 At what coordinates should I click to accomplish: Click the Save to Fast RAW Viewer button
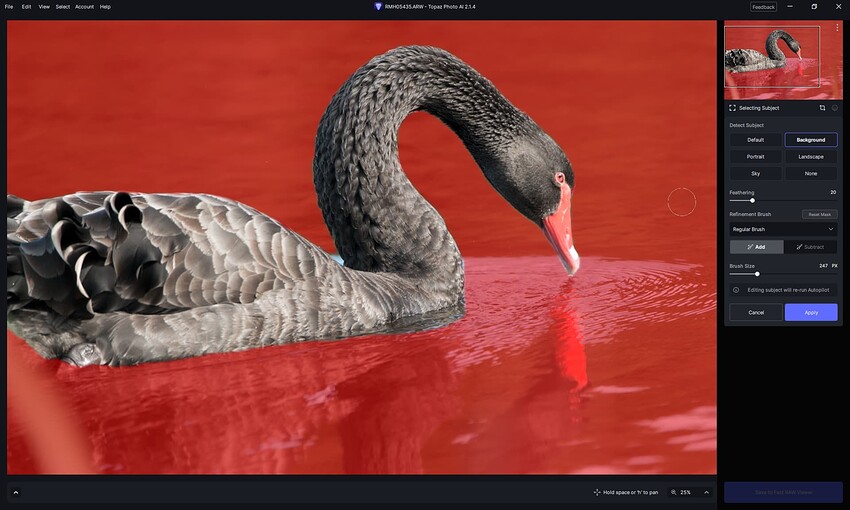[x=783, y=492]
